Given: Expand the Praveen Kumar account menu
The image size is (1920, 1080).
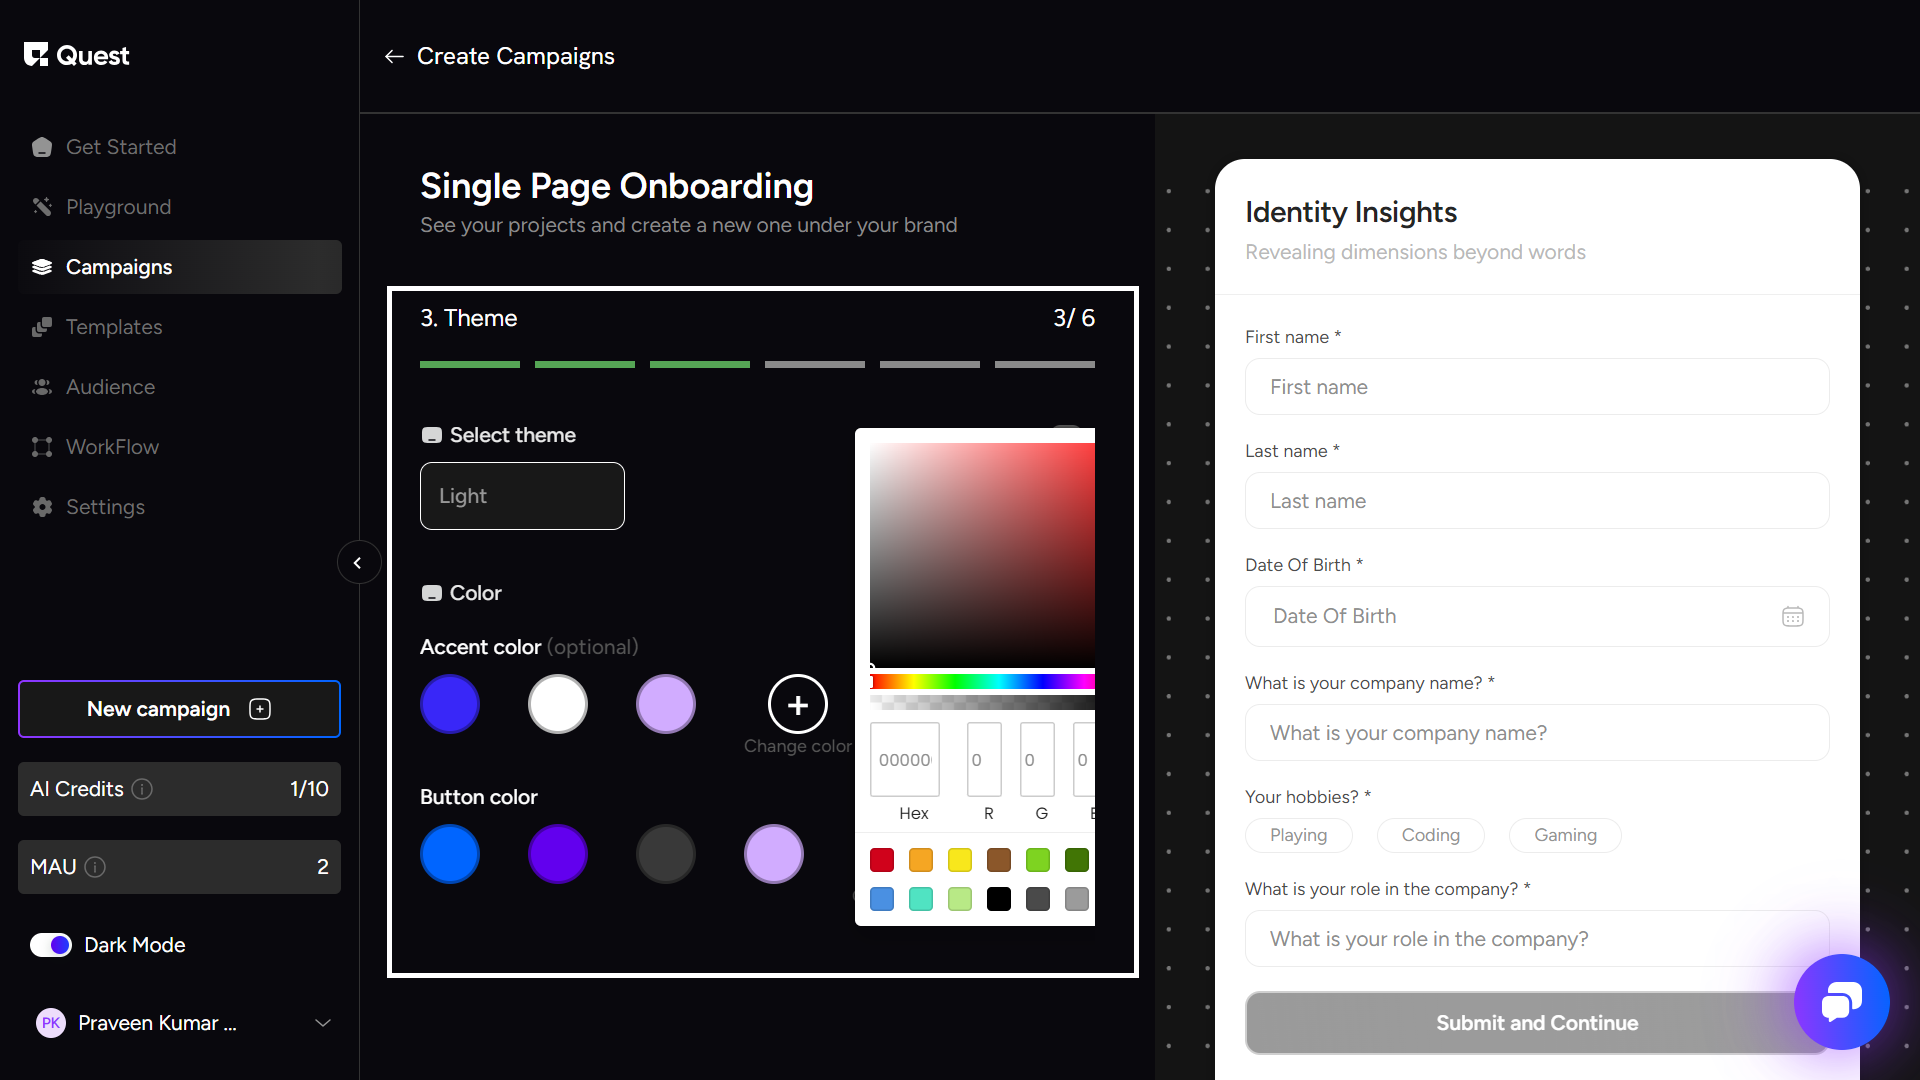Looking at the screenshot, I should [322, 1023].
